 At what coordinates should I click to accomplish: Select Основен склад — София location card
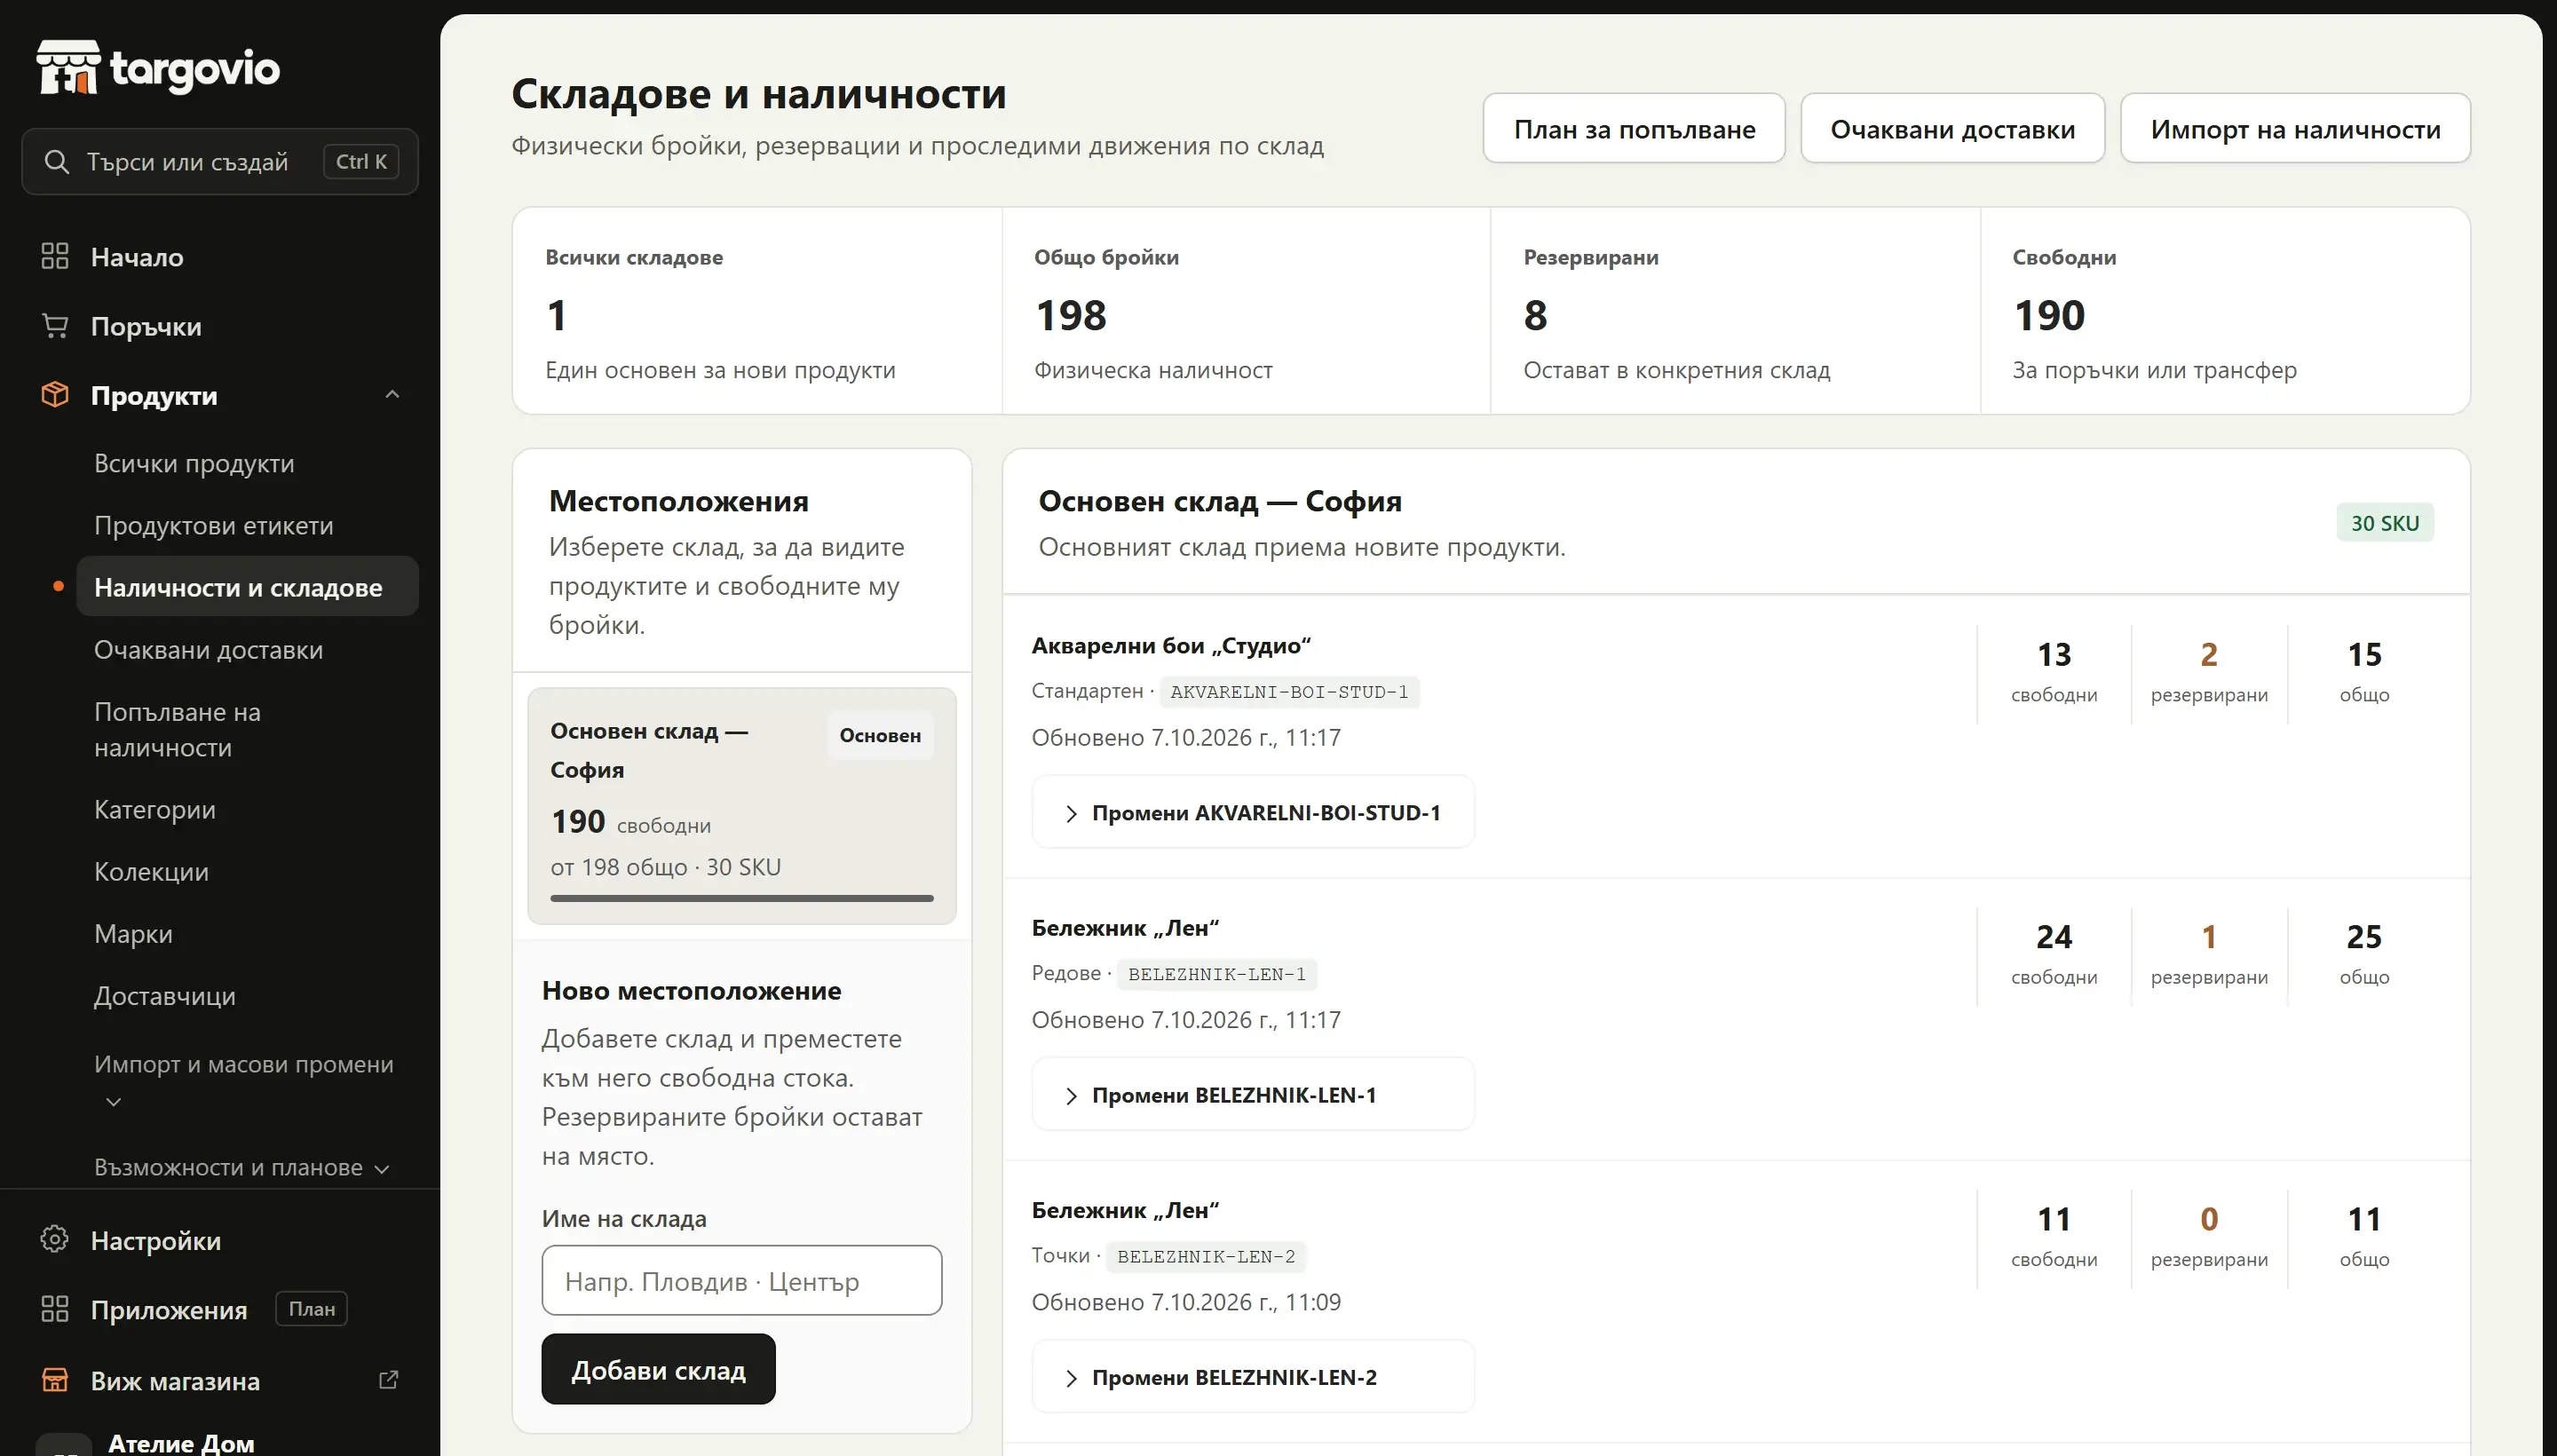tap(741, 806)
